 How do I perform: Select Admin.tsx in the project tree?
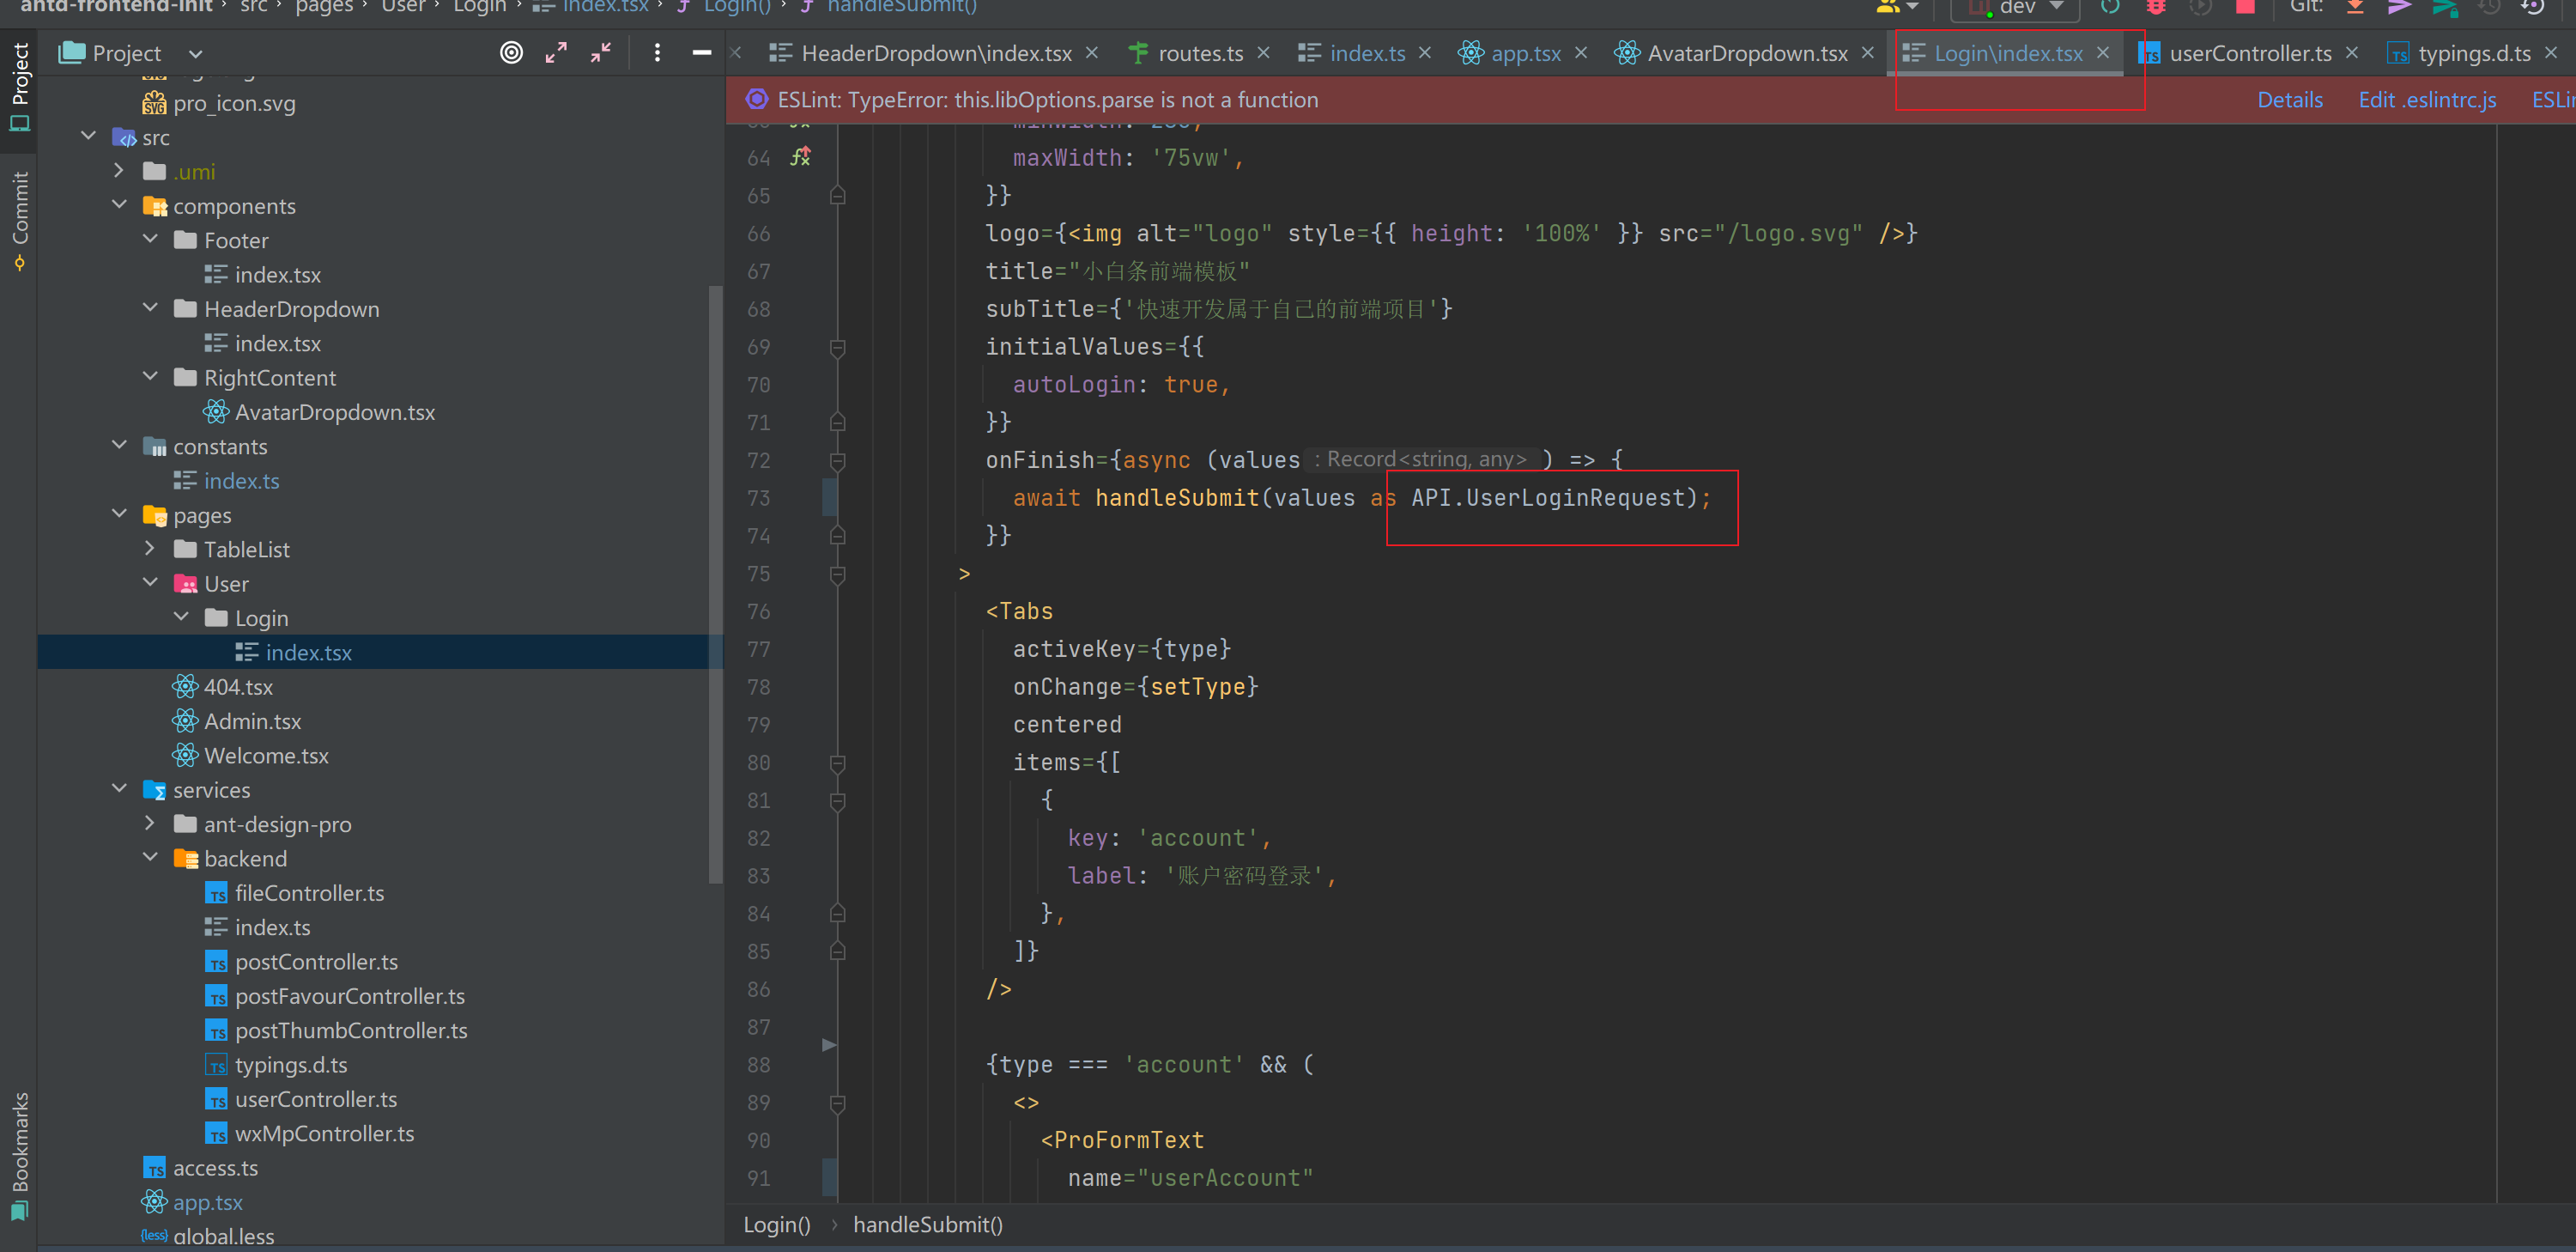252,720
